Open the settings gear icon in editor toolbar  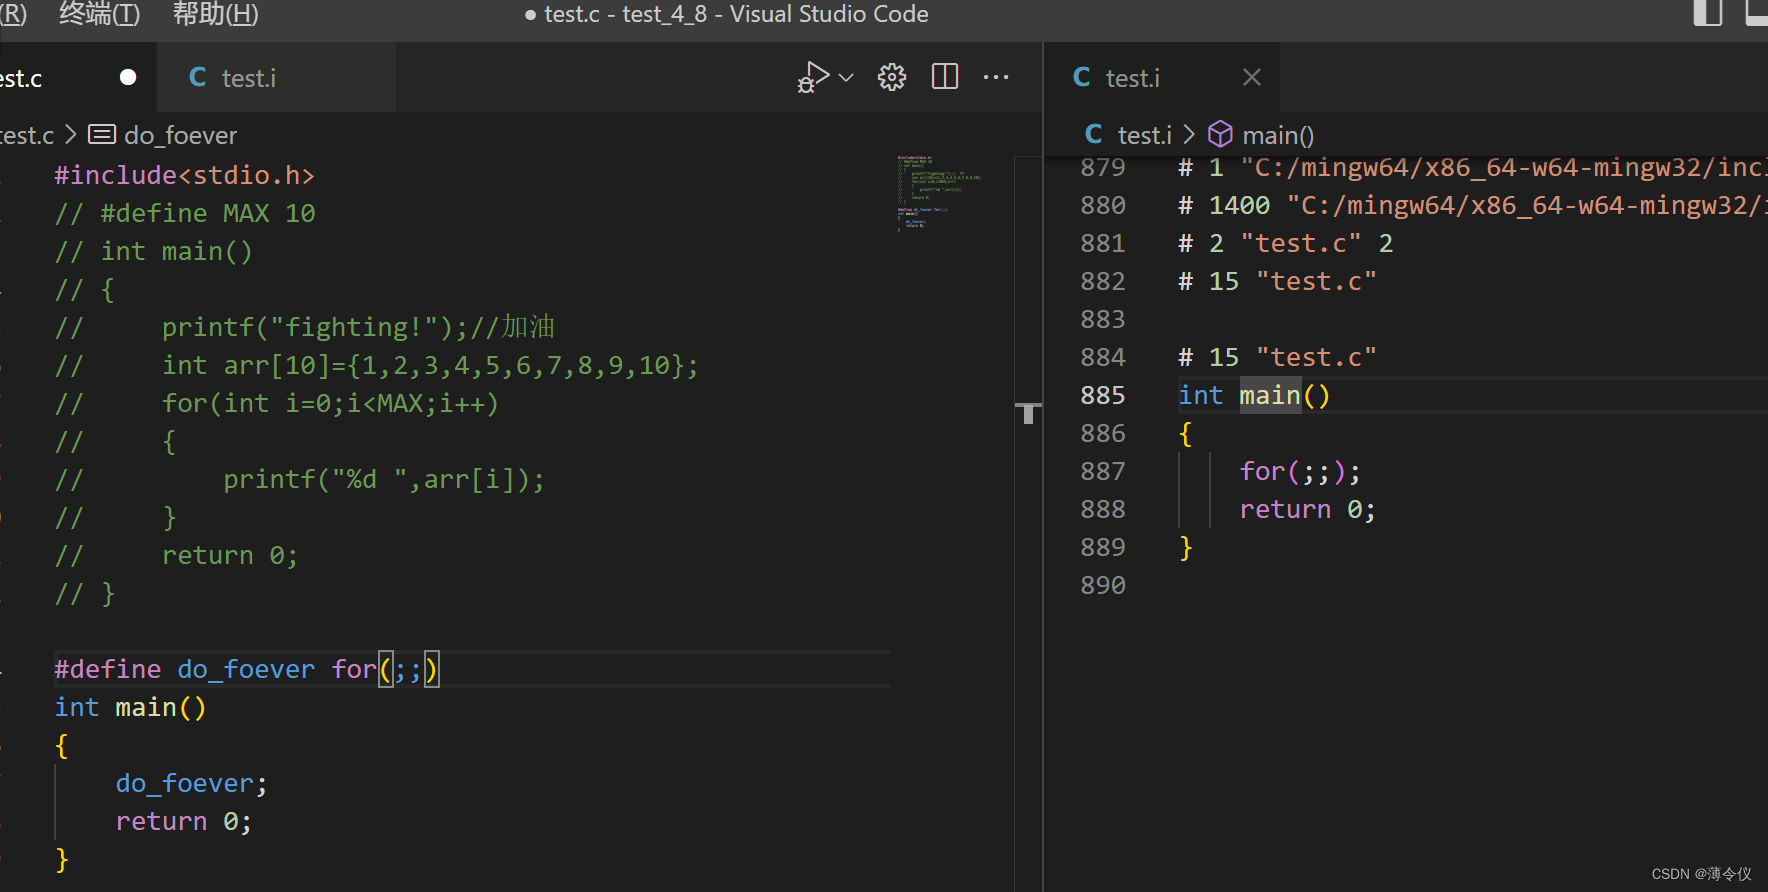(x=892, y=77)
